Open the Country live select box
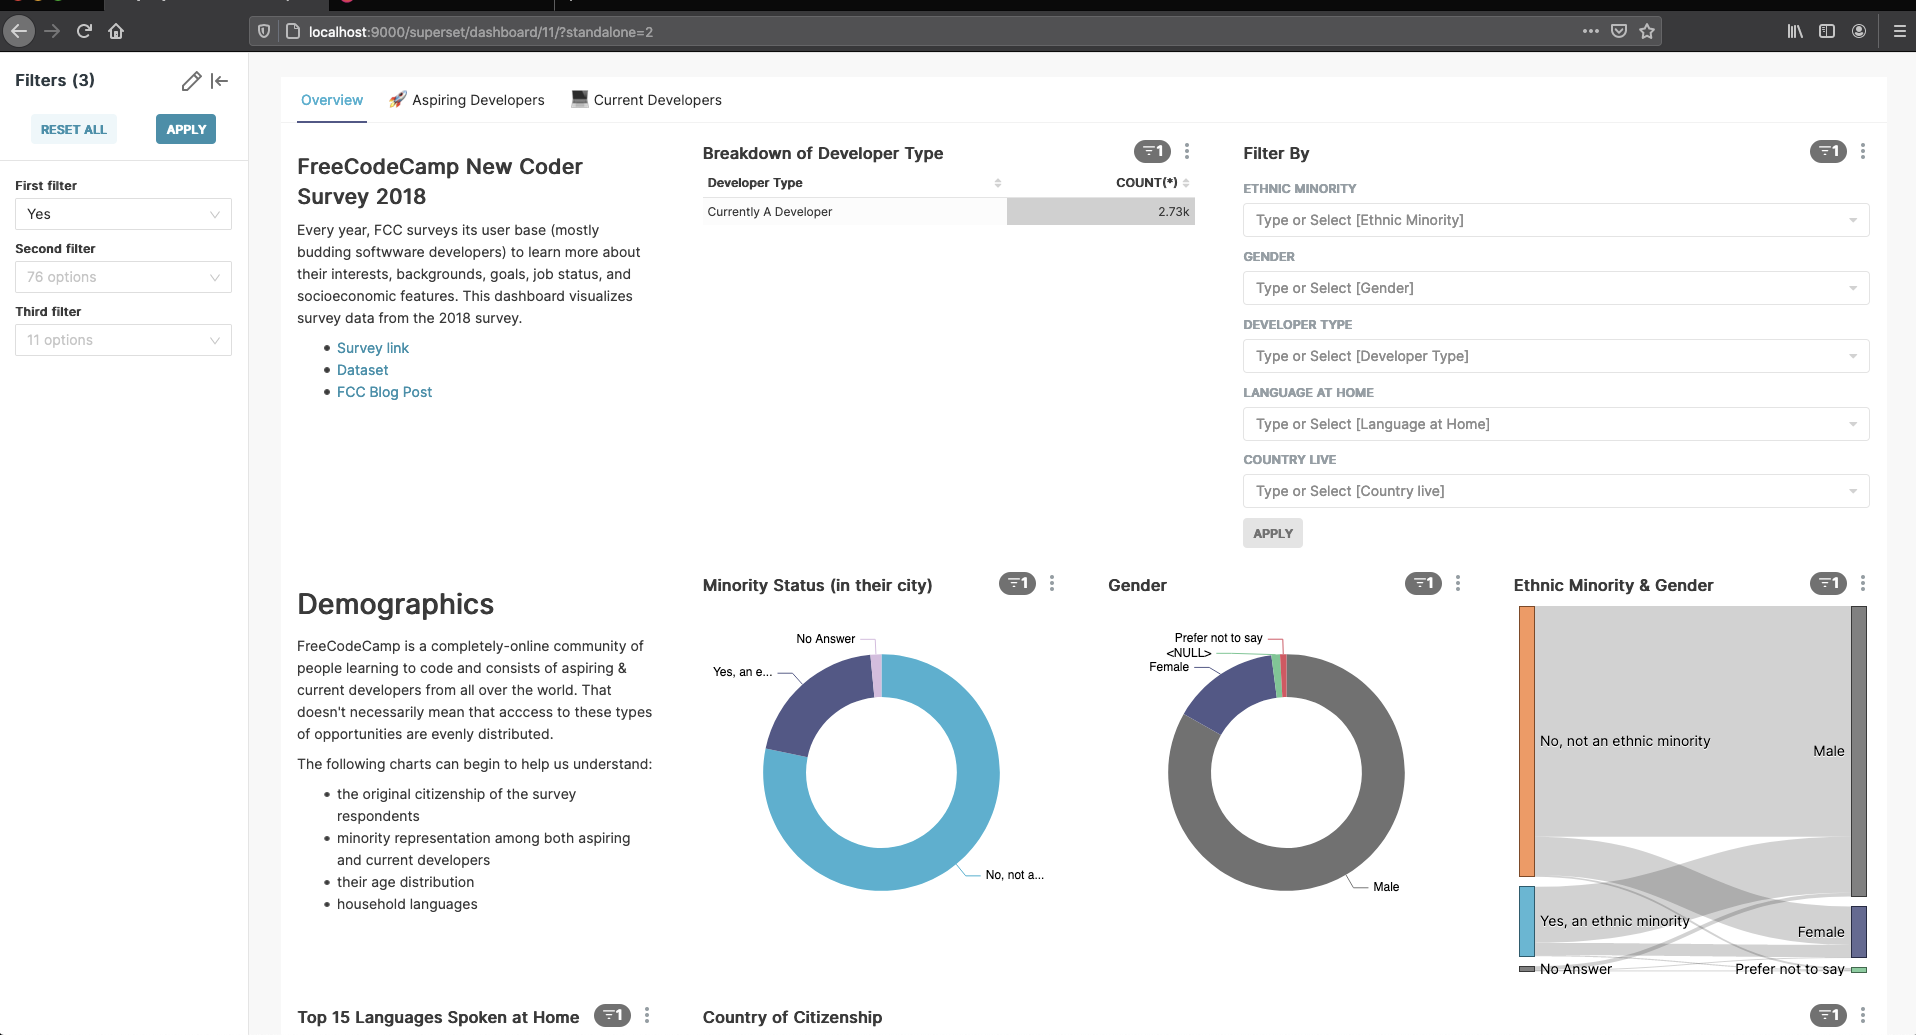This screenshot has width=1916, height=1035. pos(1556,491)
